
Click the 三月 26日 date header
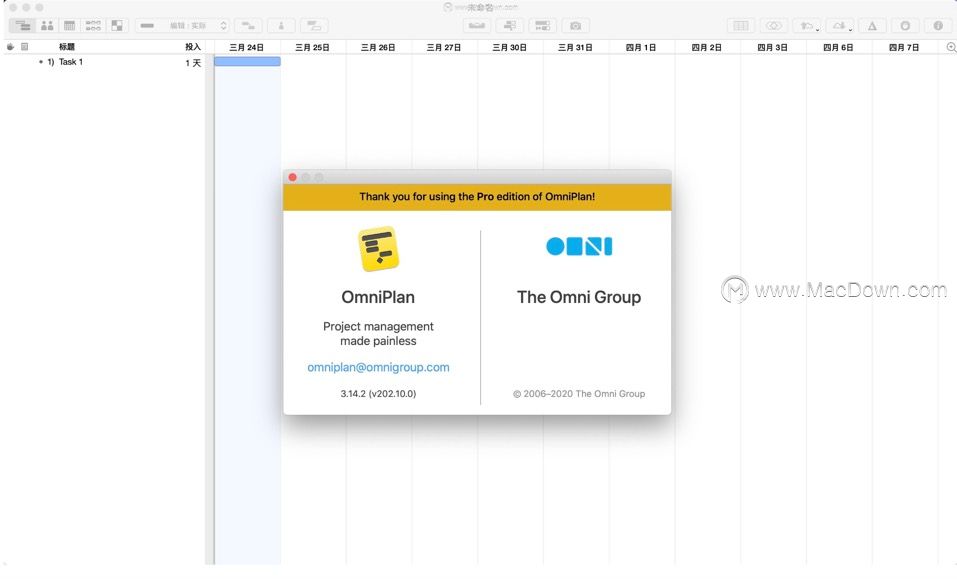click(x=378, y=48)
